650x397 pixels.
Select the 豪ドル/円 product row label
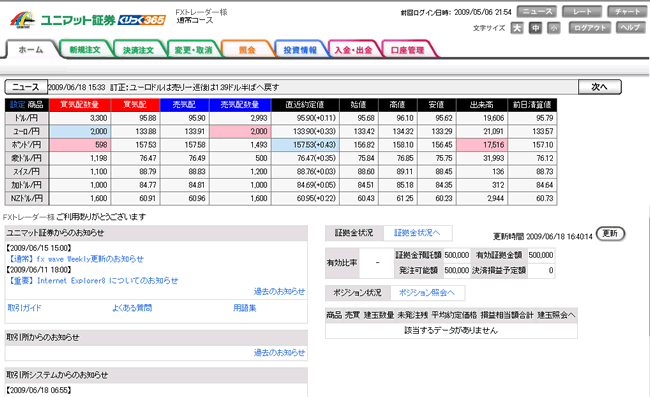[x=27, y=158]
